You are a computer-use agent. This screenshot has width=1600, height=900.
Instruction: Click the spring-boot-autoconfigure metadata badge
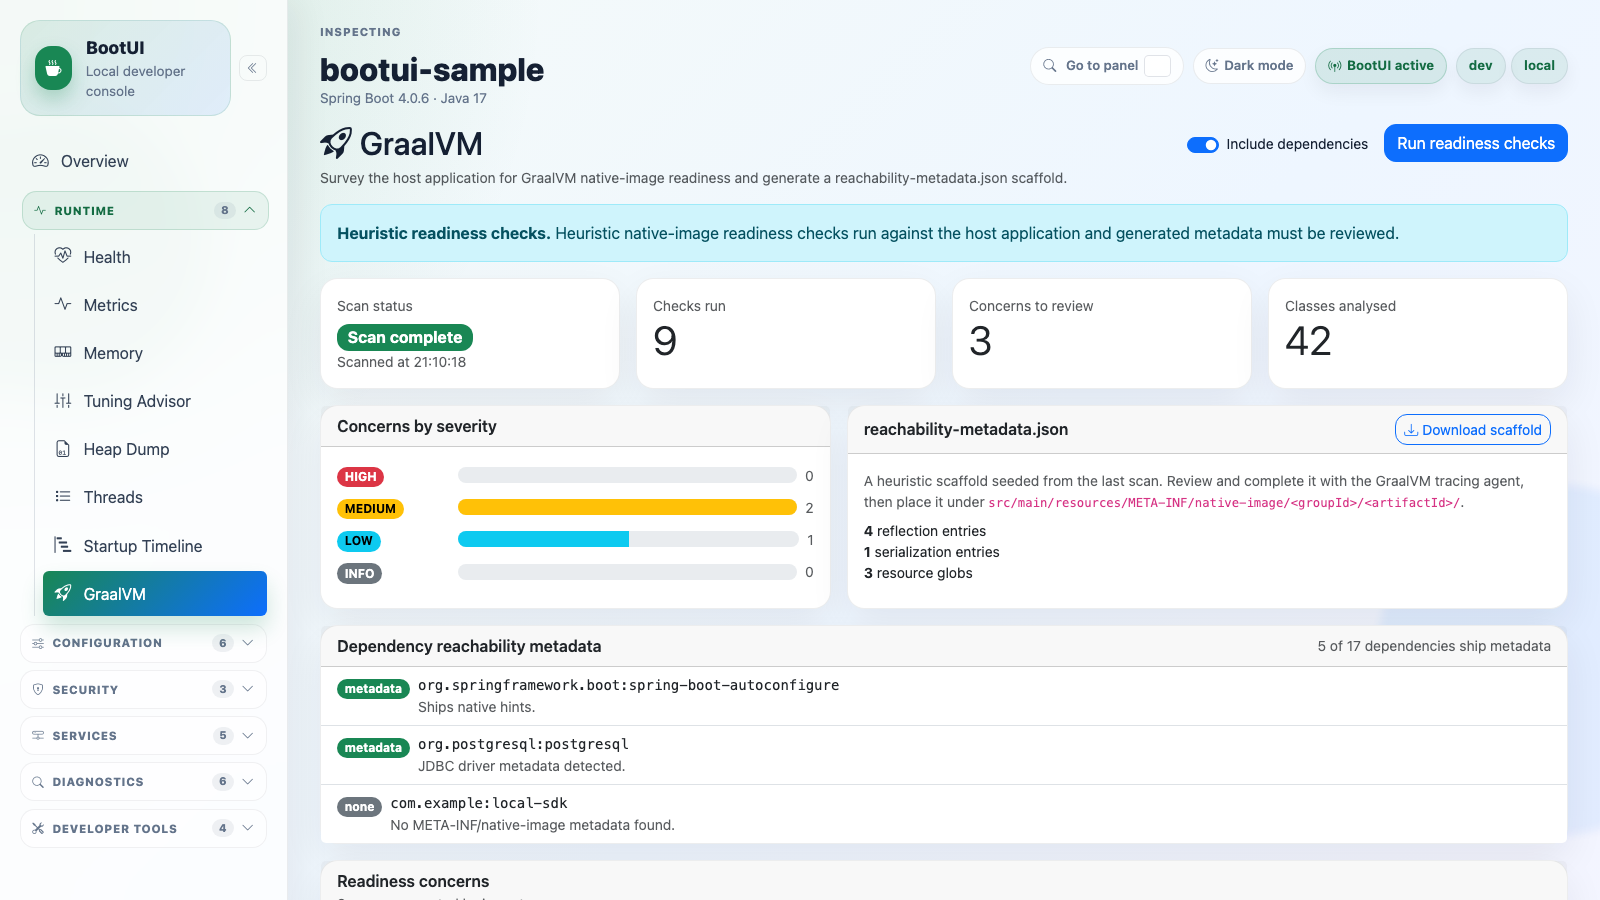(373, 689)
